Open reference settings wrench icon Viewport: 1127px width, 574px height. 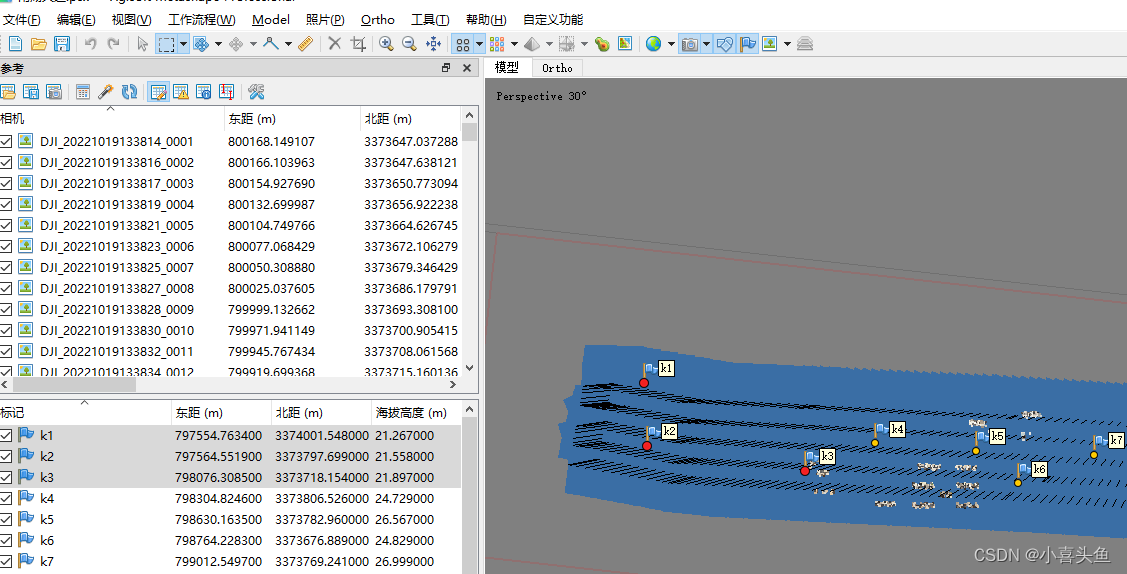coord(256,92)
